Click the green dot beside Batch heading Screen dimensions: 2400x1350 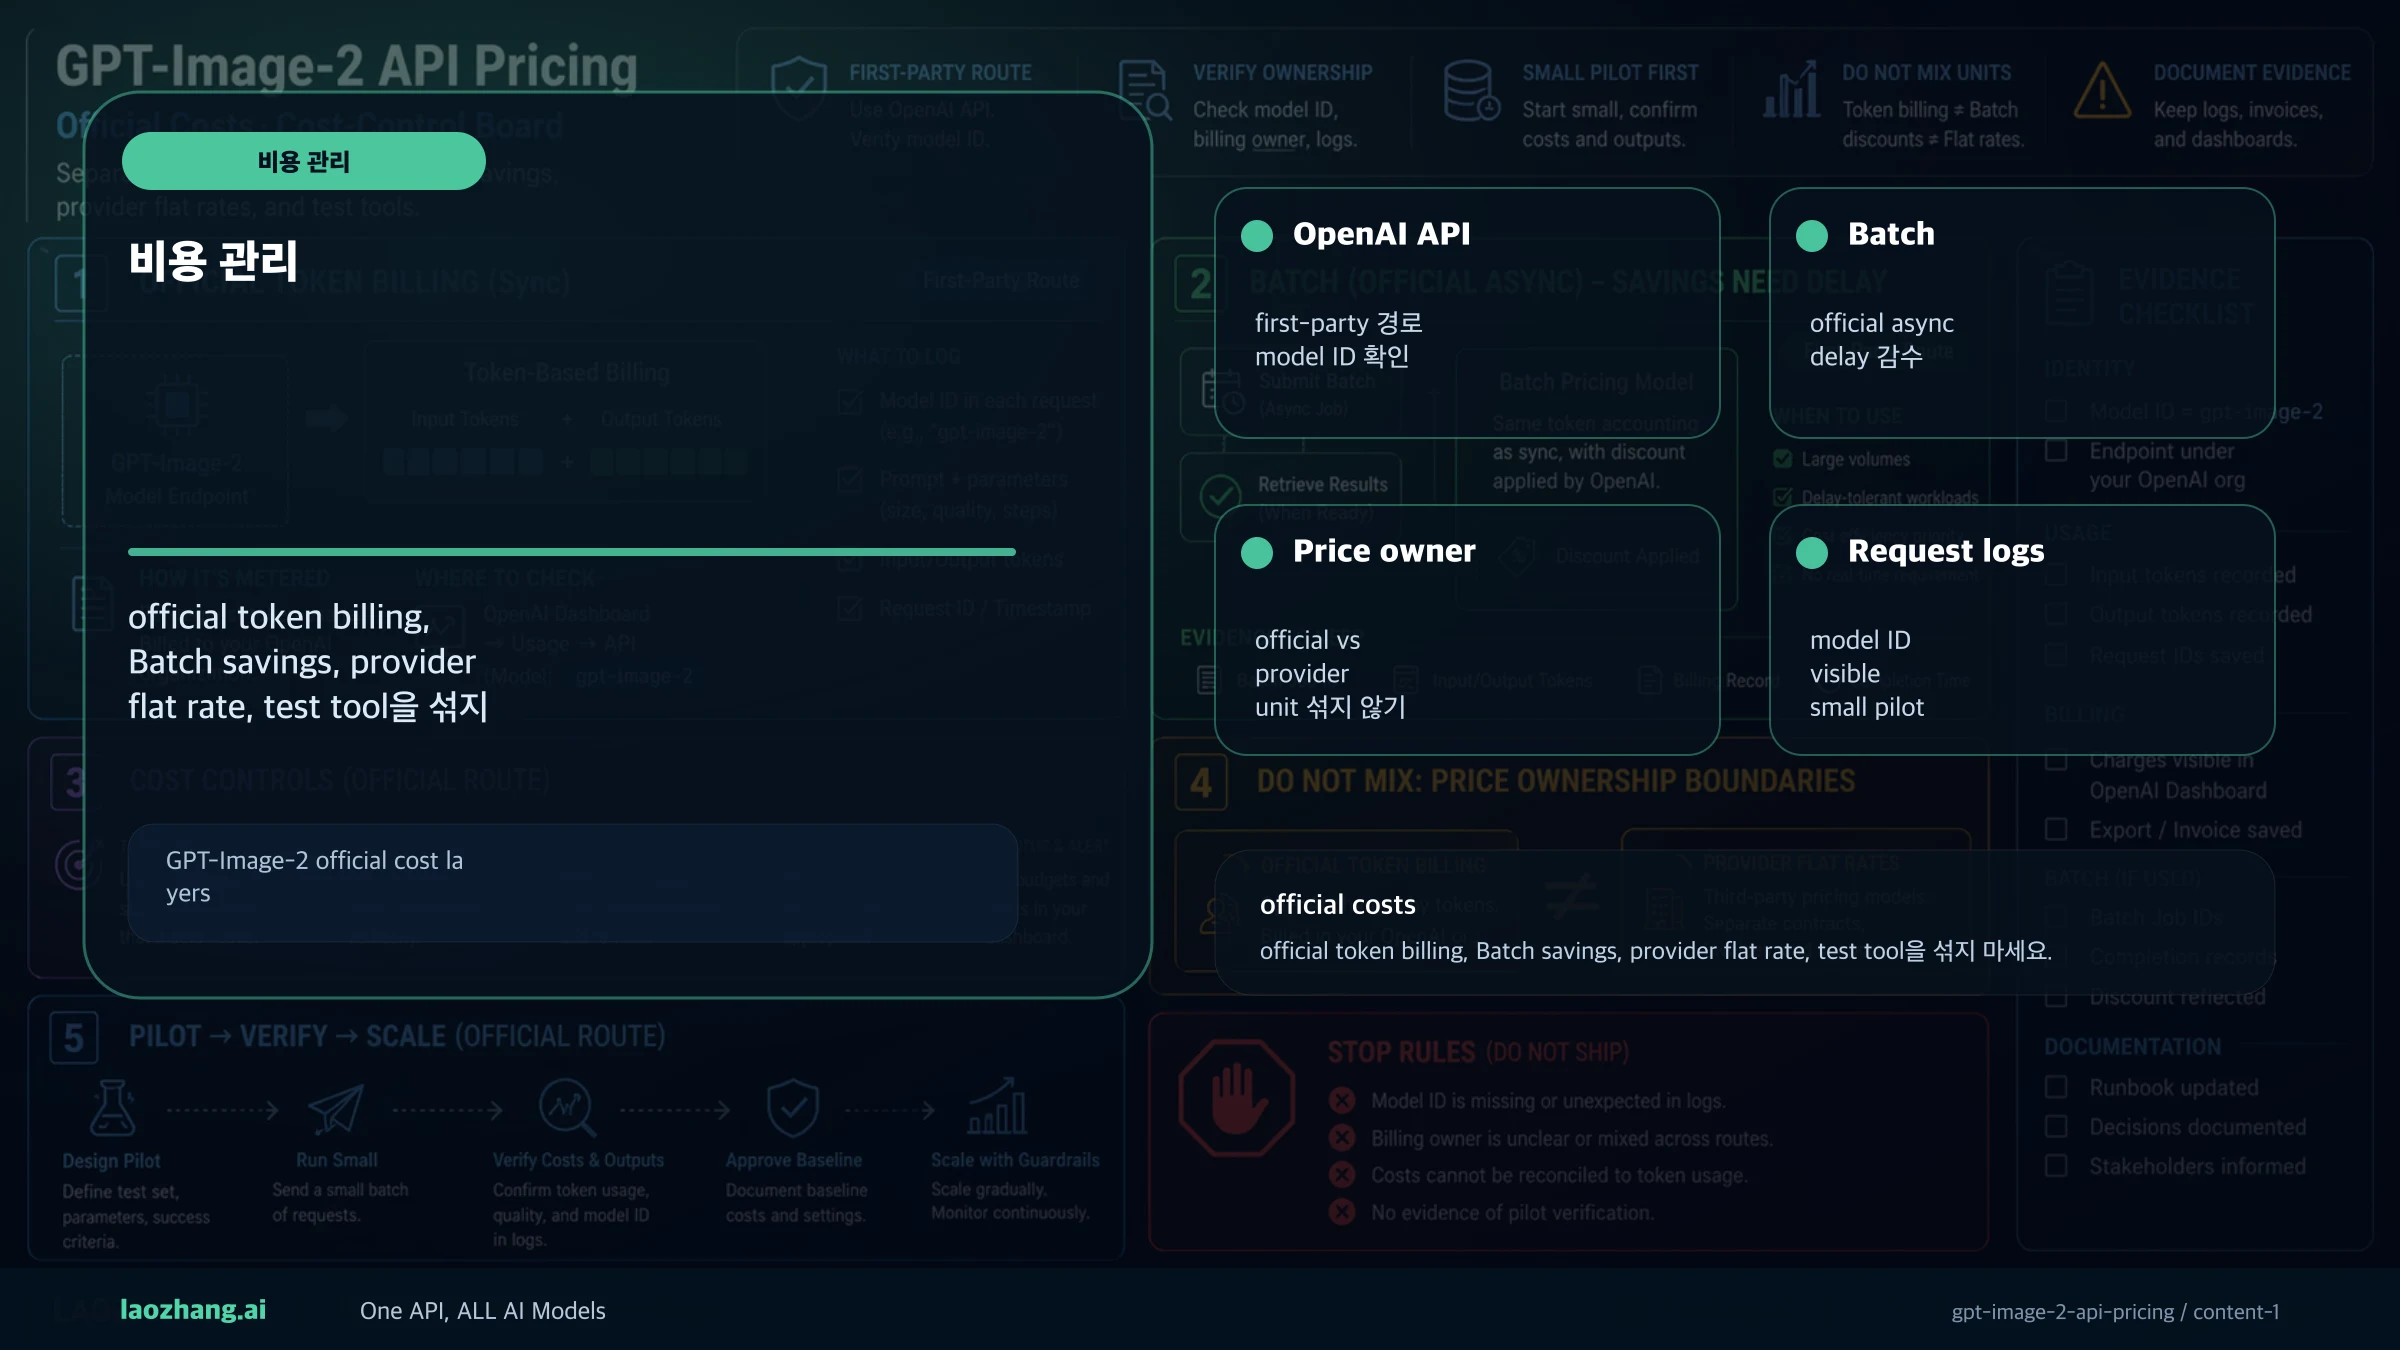pos(1812,236)
